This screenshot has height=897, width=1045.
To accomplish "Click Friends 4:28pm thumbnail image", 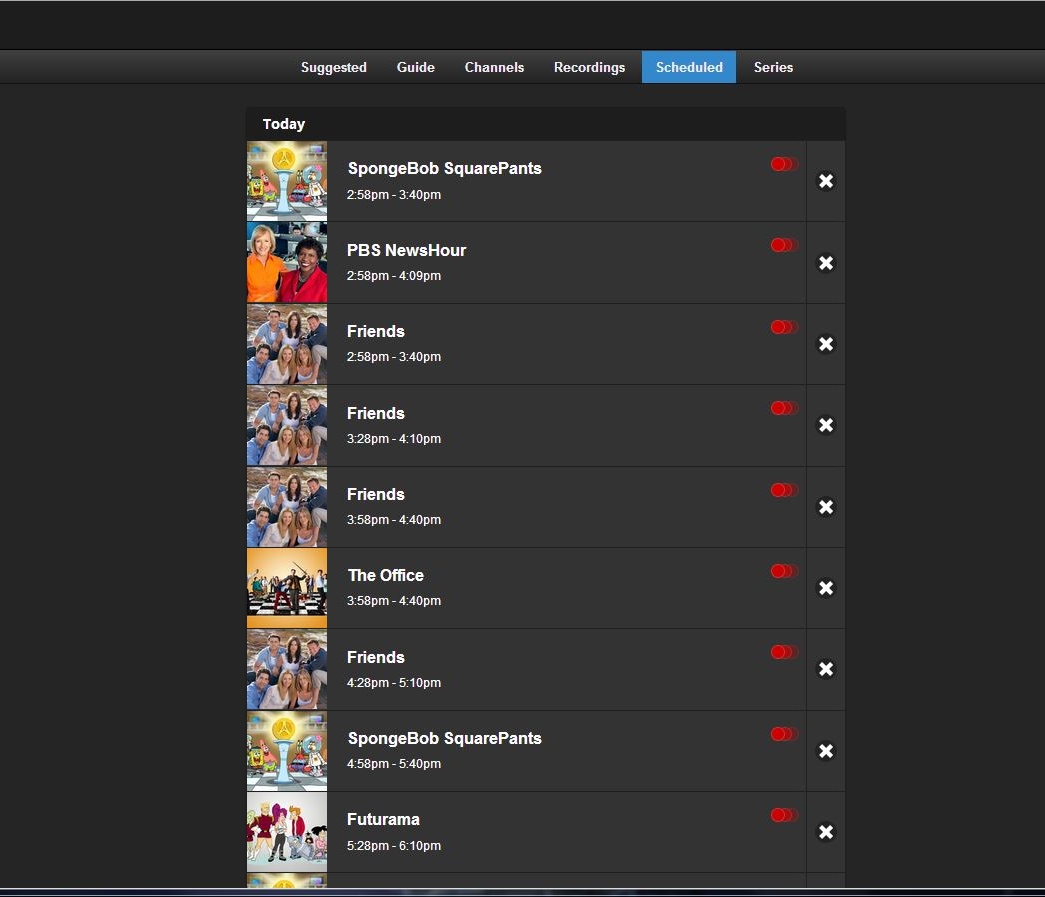I will pos(287,669).
